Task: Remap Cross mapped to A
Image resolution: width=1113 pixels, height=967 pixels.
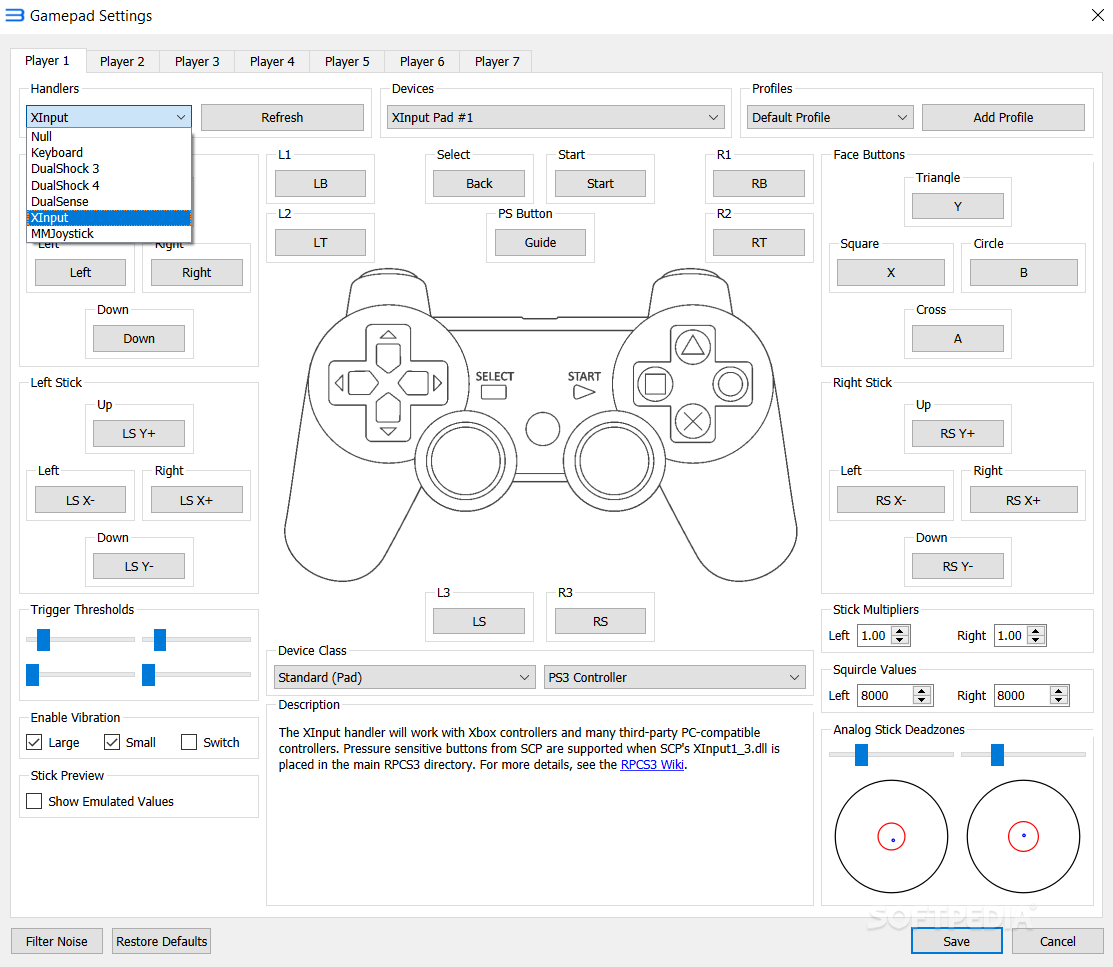Action: (958, 338)
